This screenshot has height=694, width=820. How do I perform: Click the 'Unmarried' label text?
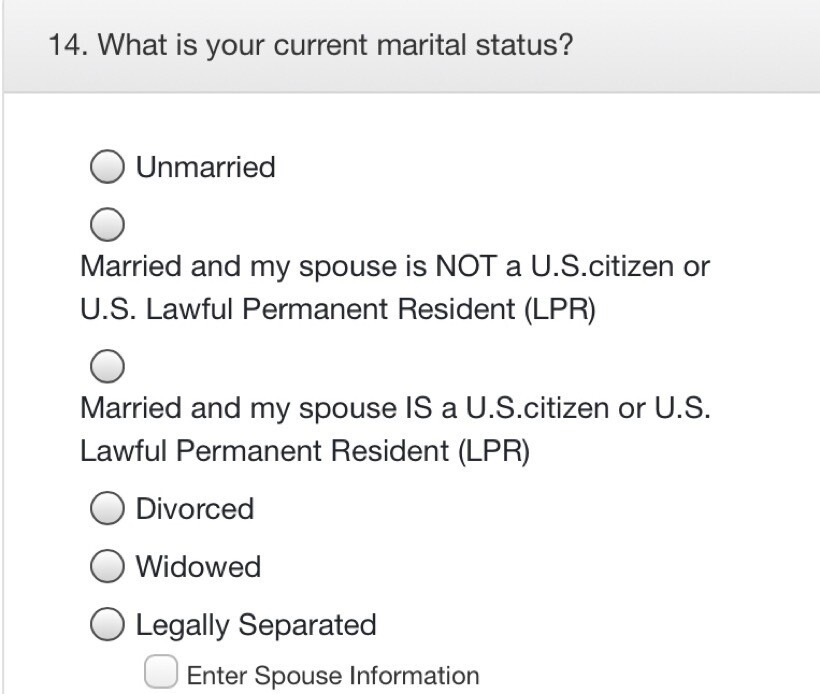coord(205,167)
